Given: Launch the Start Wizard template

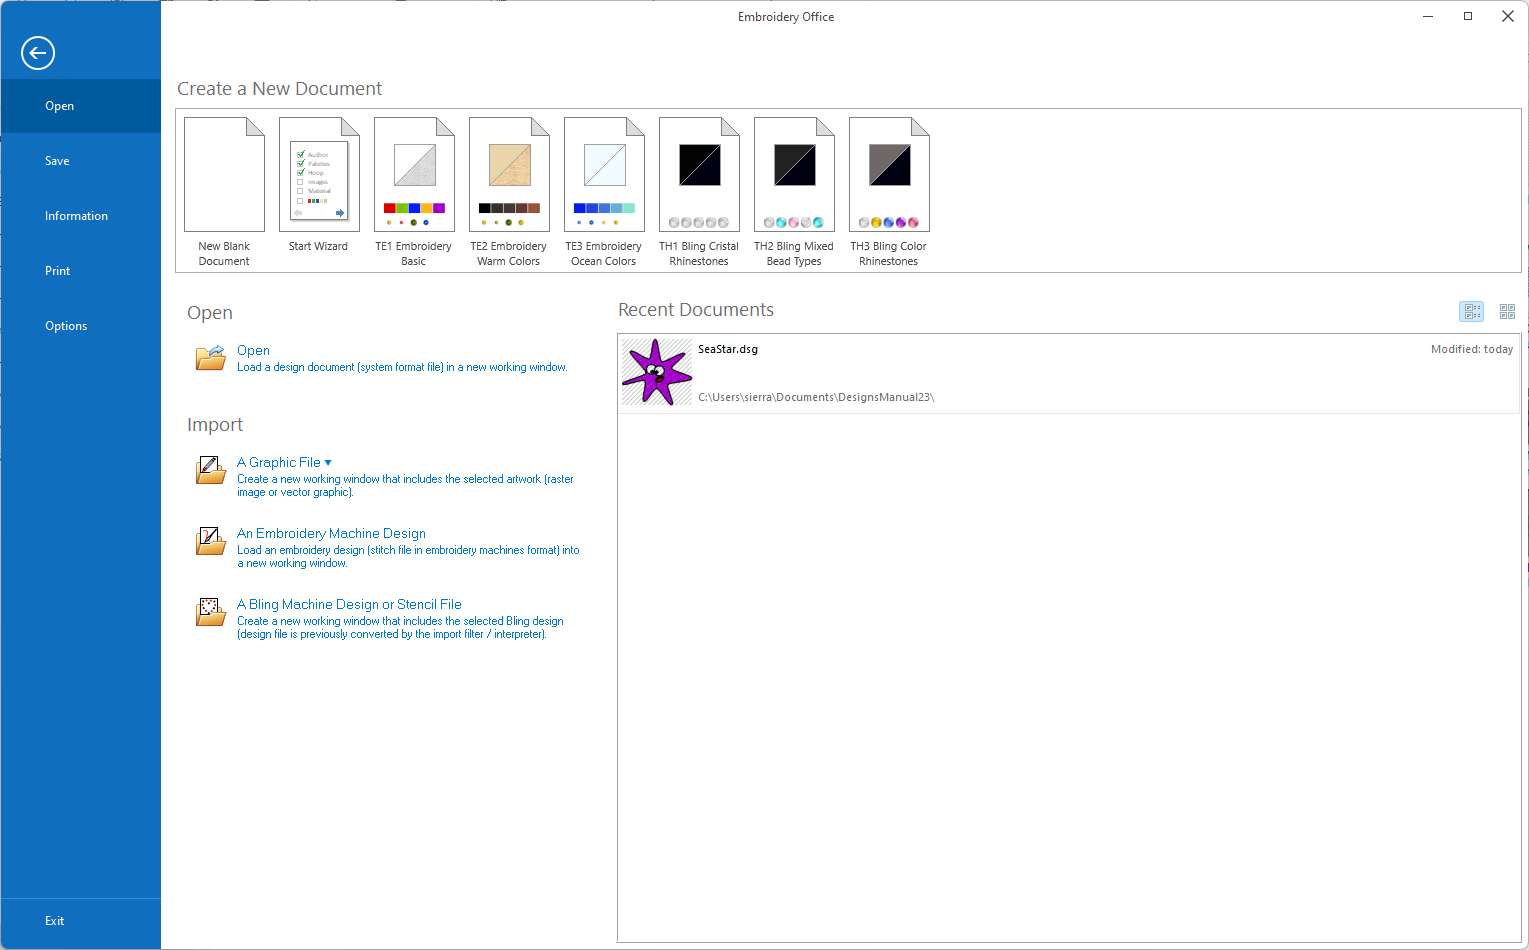Looking at the screenshot, I should pyautogui.click(x=319, y=186).
